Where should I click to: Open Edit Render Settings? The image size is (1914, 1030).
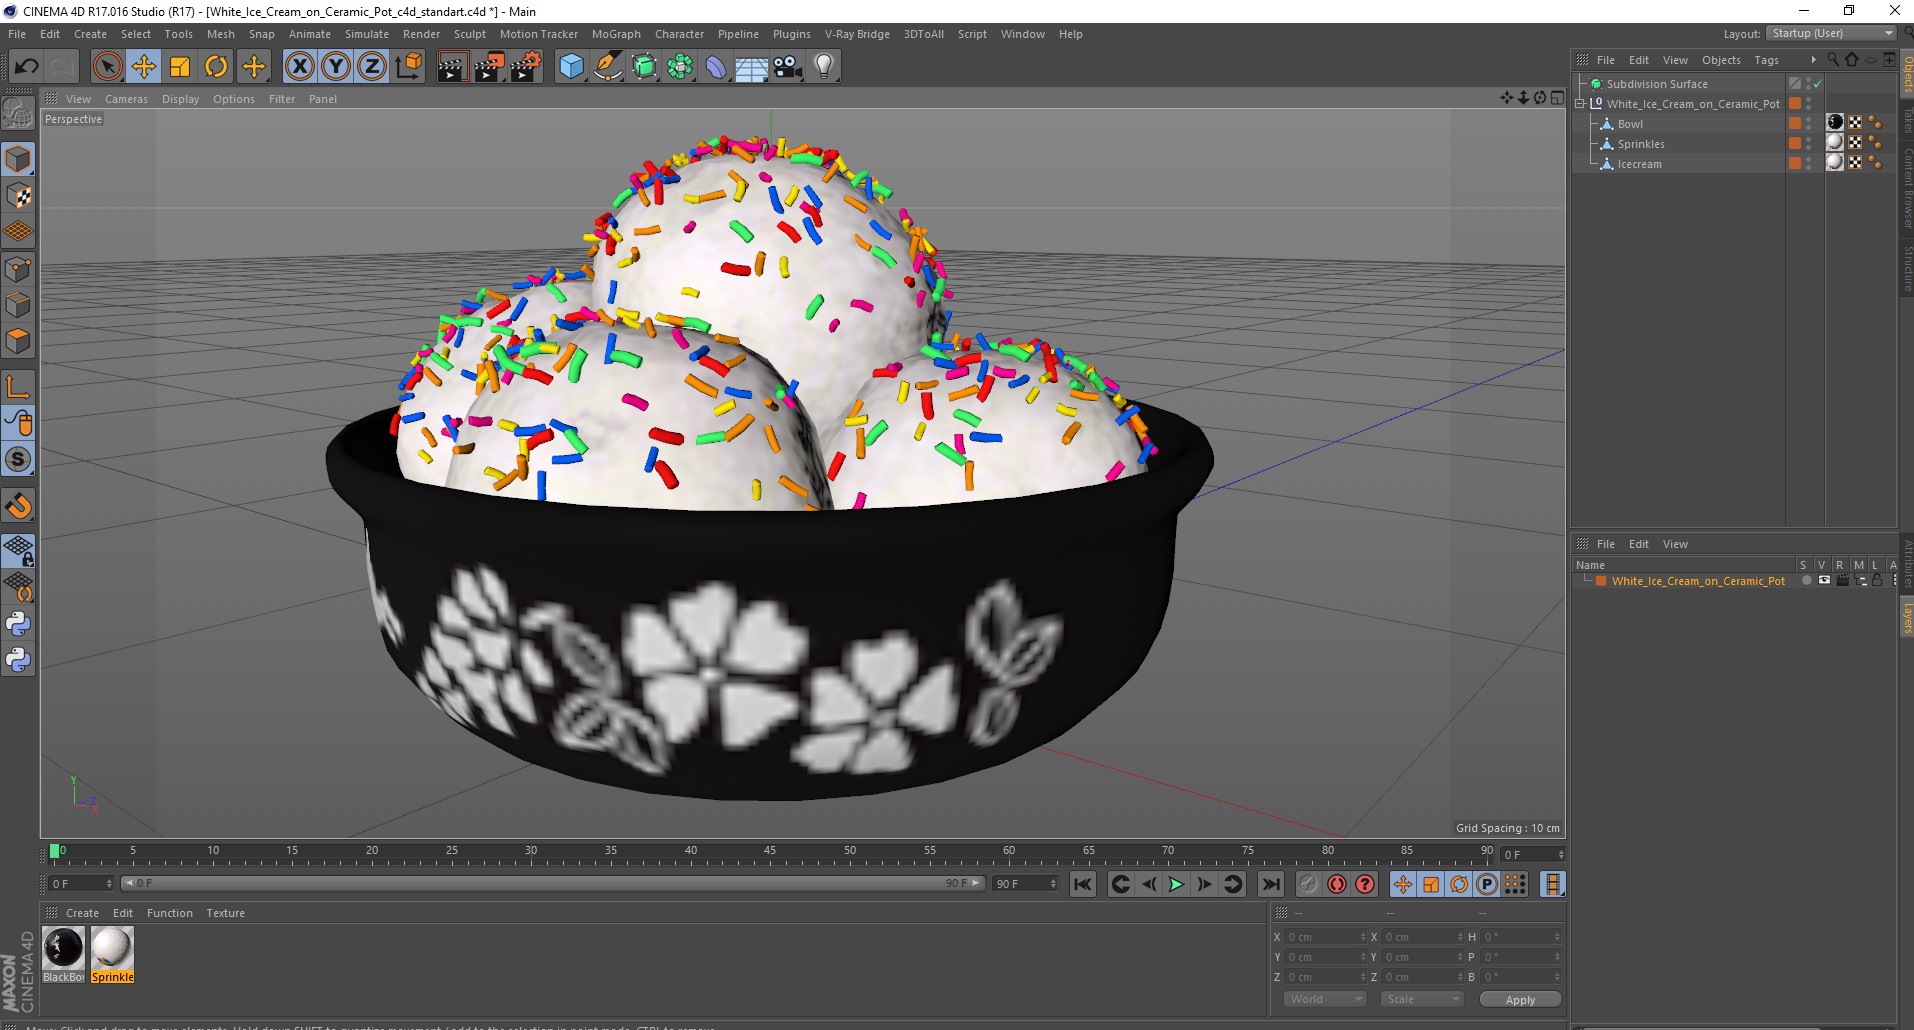pyautogui.click(x=526, y=67)
